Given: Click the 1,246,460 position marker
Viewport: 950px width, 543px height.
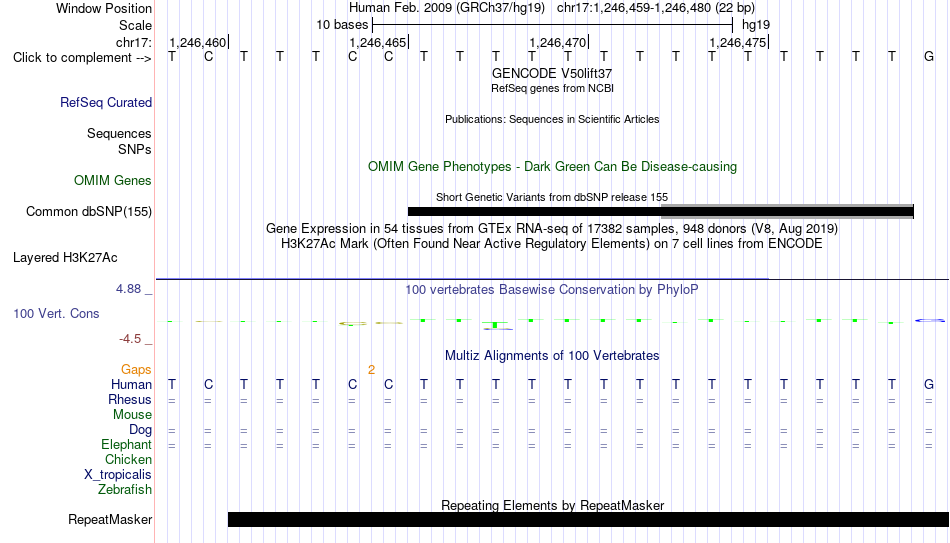Looking at the screenshot, I should point(198,42).
